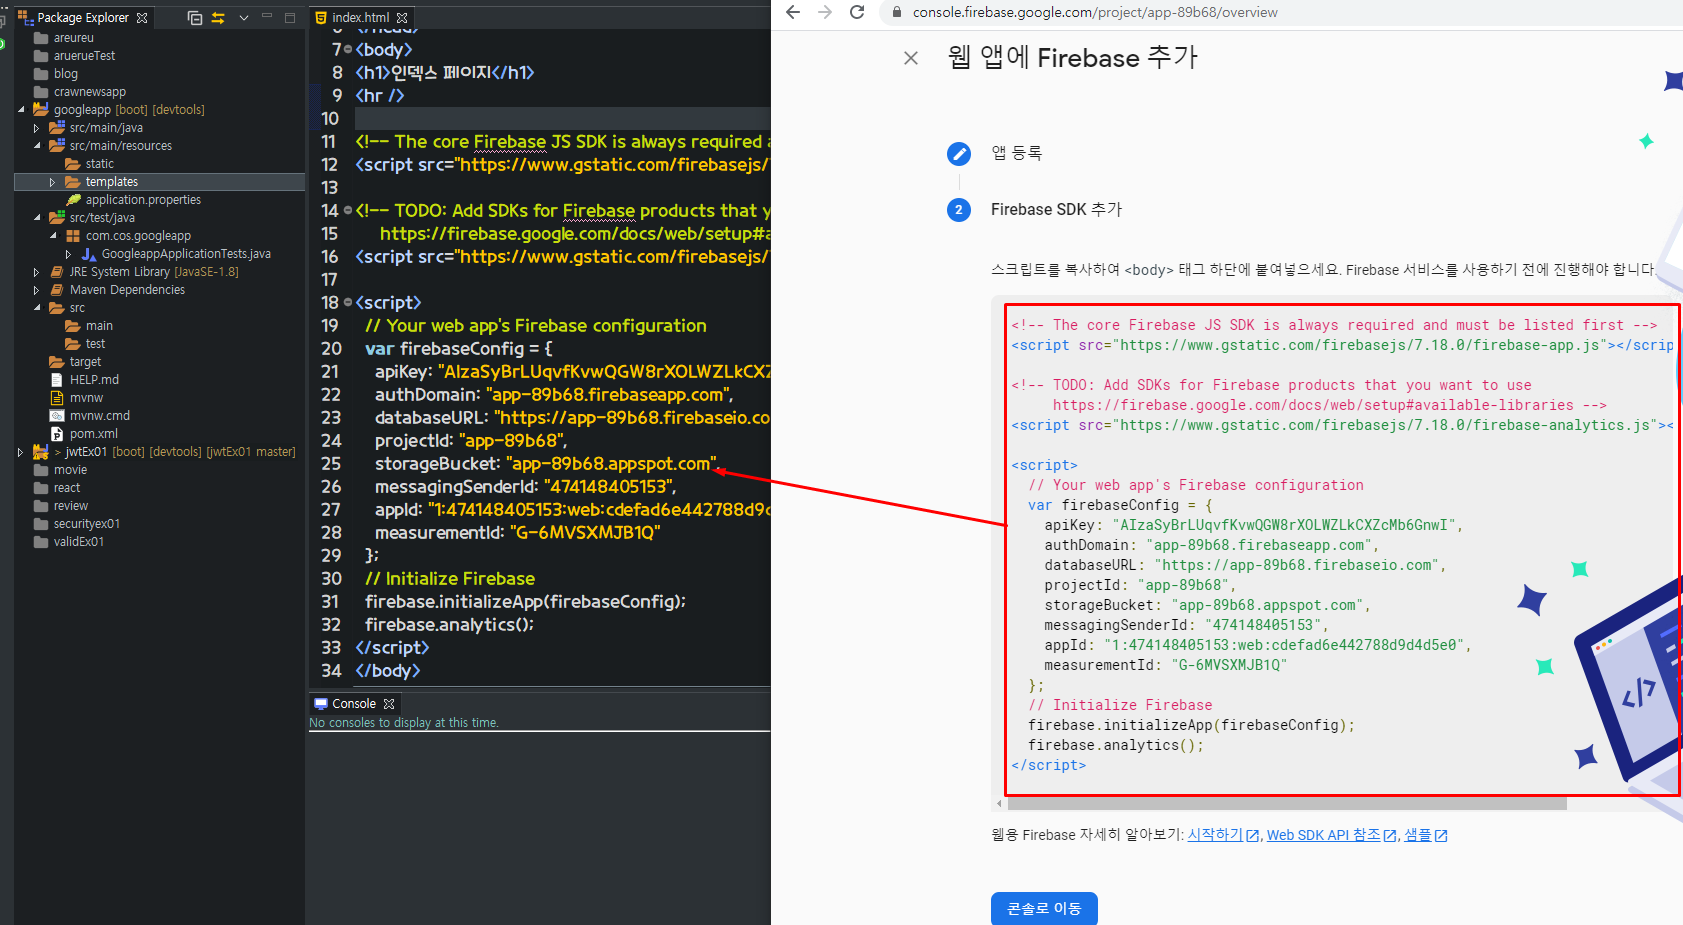Collapse the src folder node

pyautogui.click(x=37, y=308)
